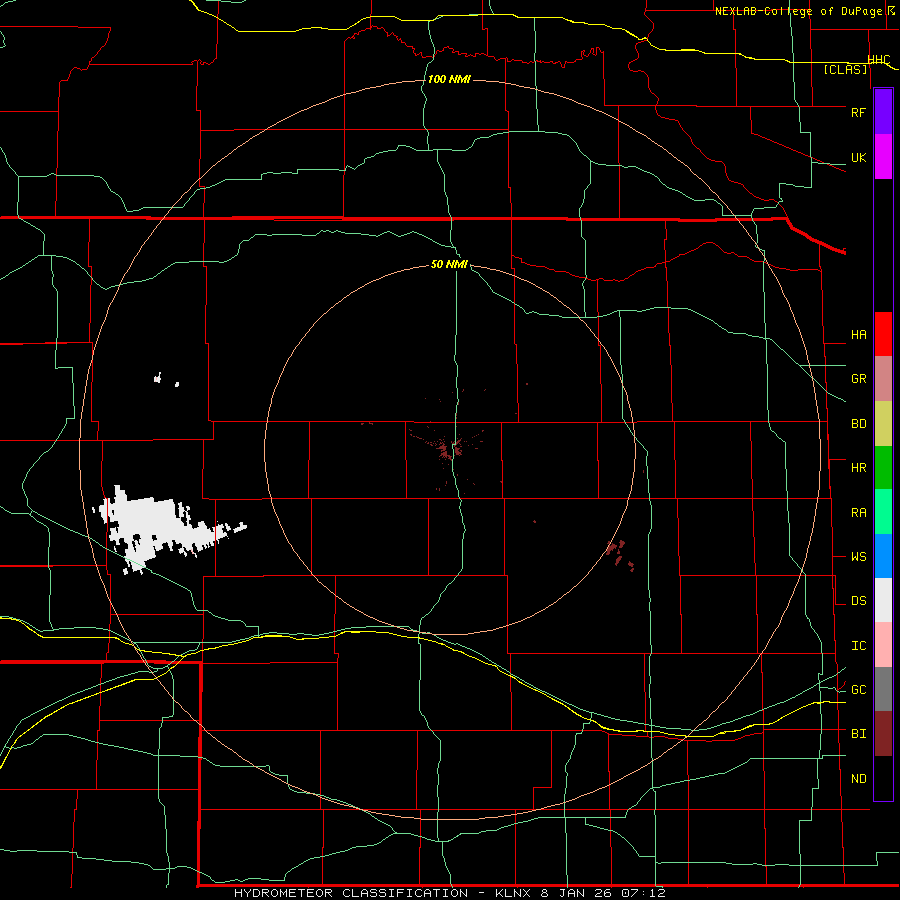900x900 pixels.
Task: Click the purple RF legend color swatch
Action: [883, 112]
